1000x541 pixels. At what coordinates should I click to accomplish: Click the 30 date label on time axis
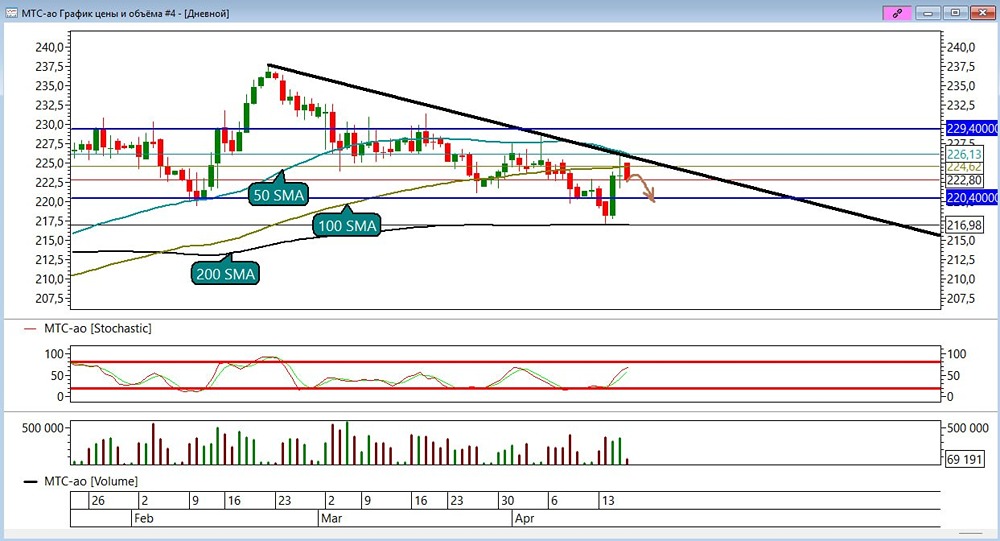(x=507, y=501)
